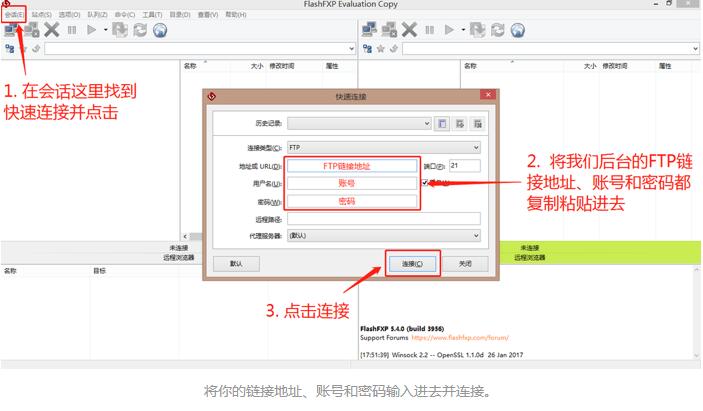
Task: Click the 远程路径 remote path input field
Action: tap(384, 219)
